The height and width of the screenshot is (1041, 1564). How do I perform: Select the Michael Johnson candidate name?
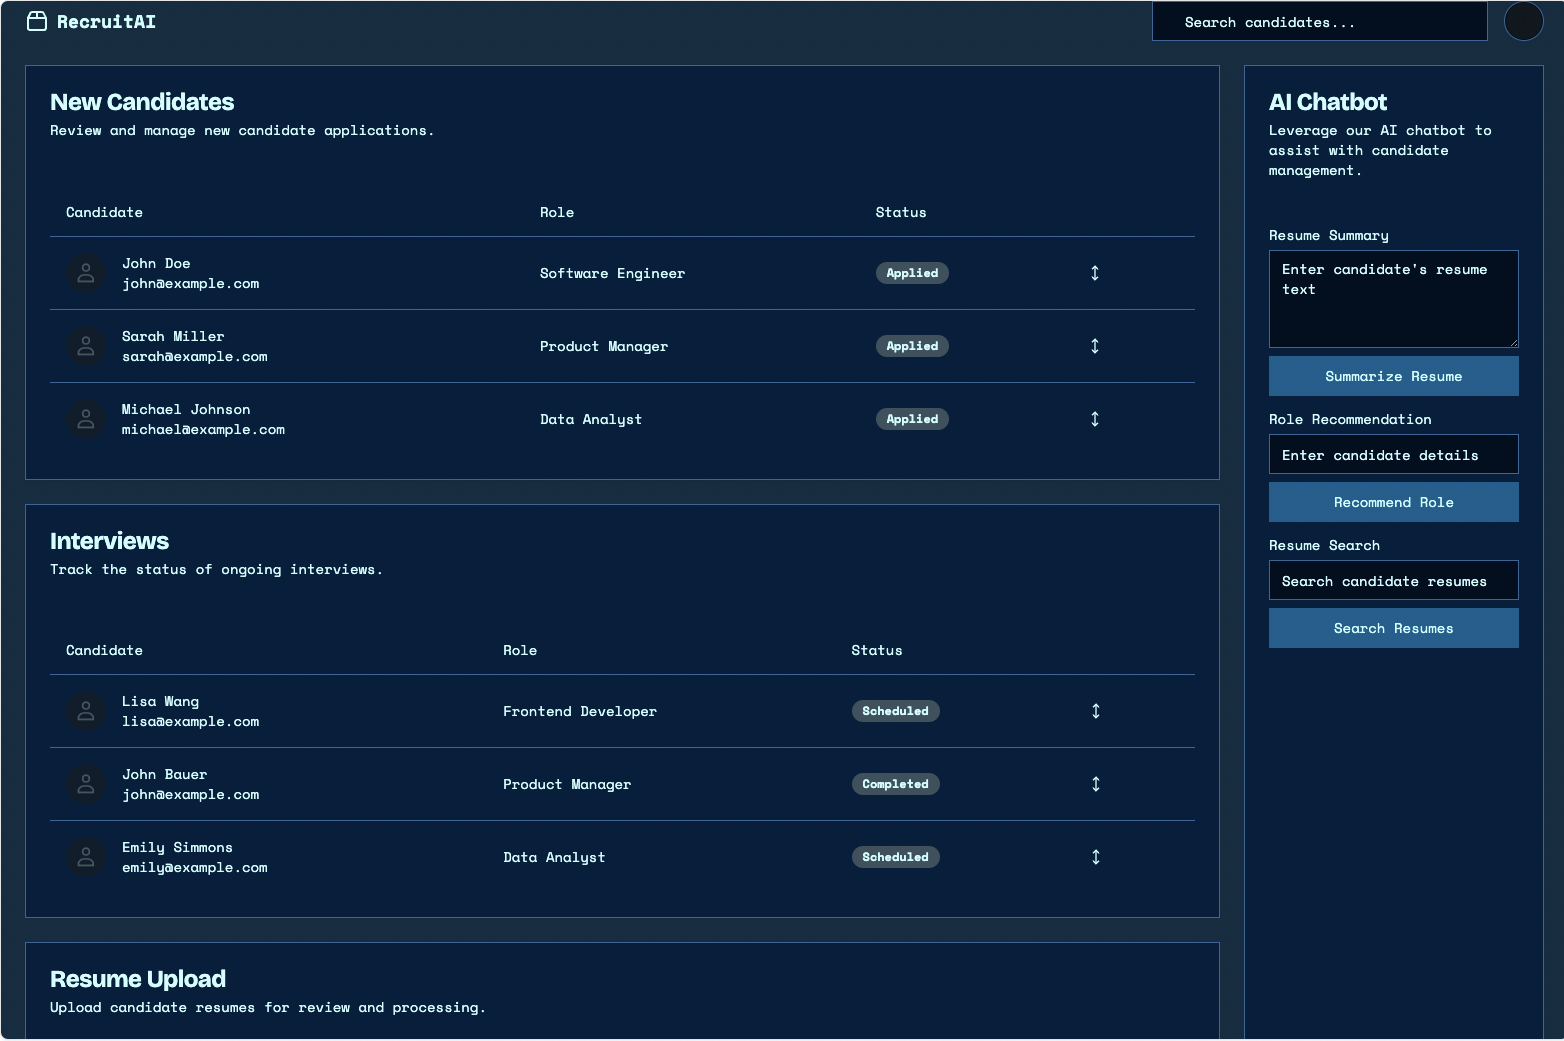(x=186, y=409)
